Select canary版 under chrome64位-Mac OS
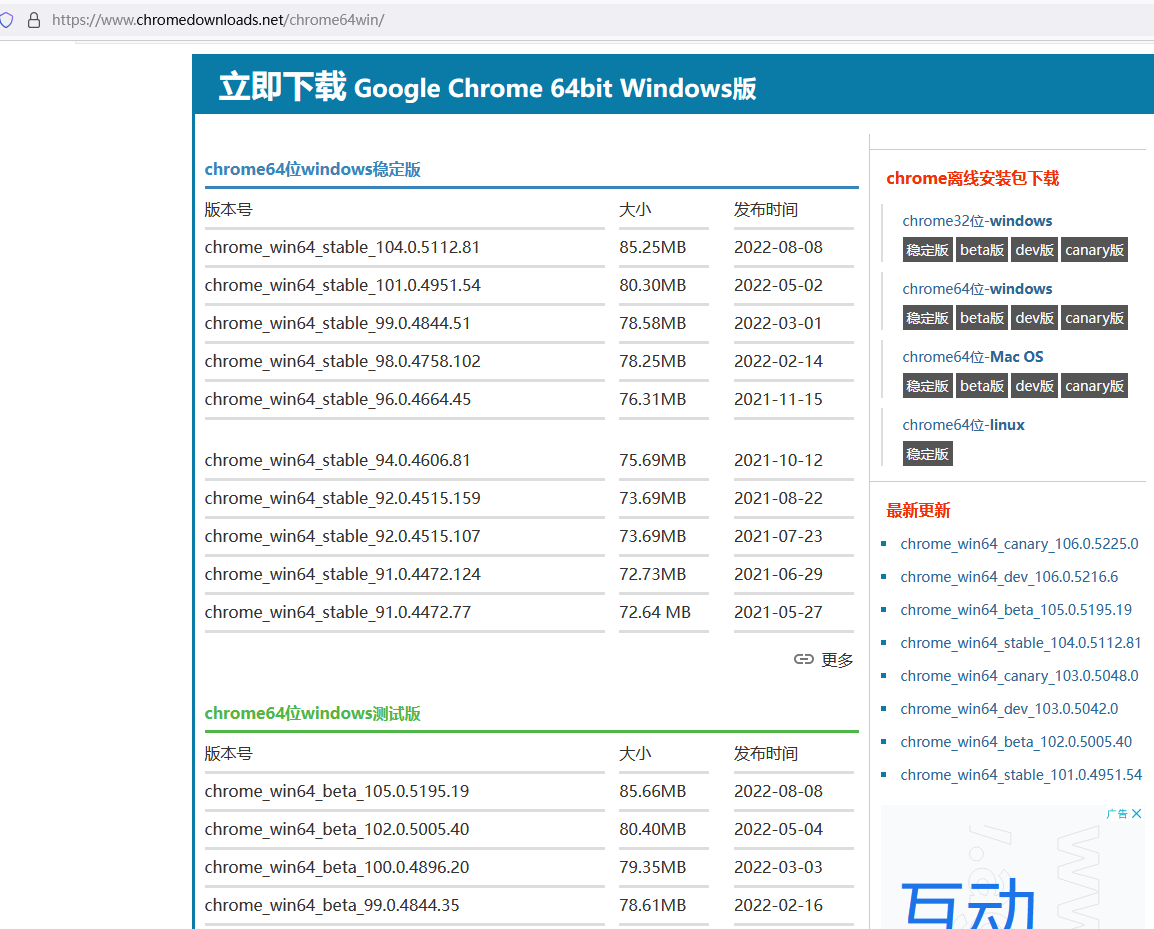The width and height of the screenshot is (1154, 929). tap(1094, 386)
